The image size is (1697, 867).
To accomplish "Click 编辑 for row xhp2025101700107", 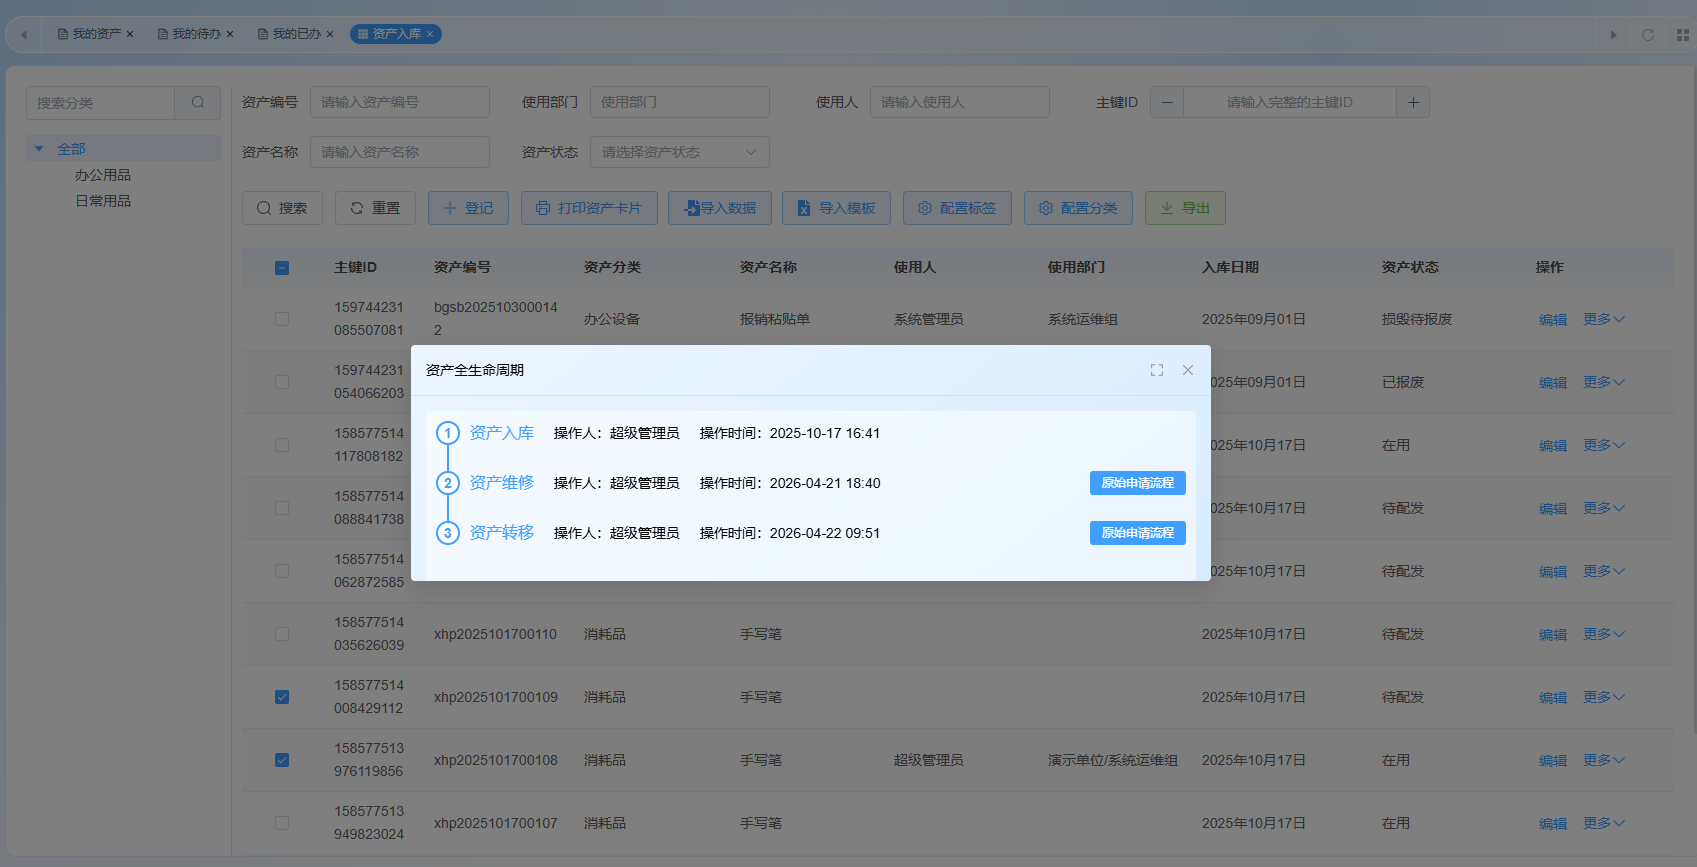I will pos(1553,824).
